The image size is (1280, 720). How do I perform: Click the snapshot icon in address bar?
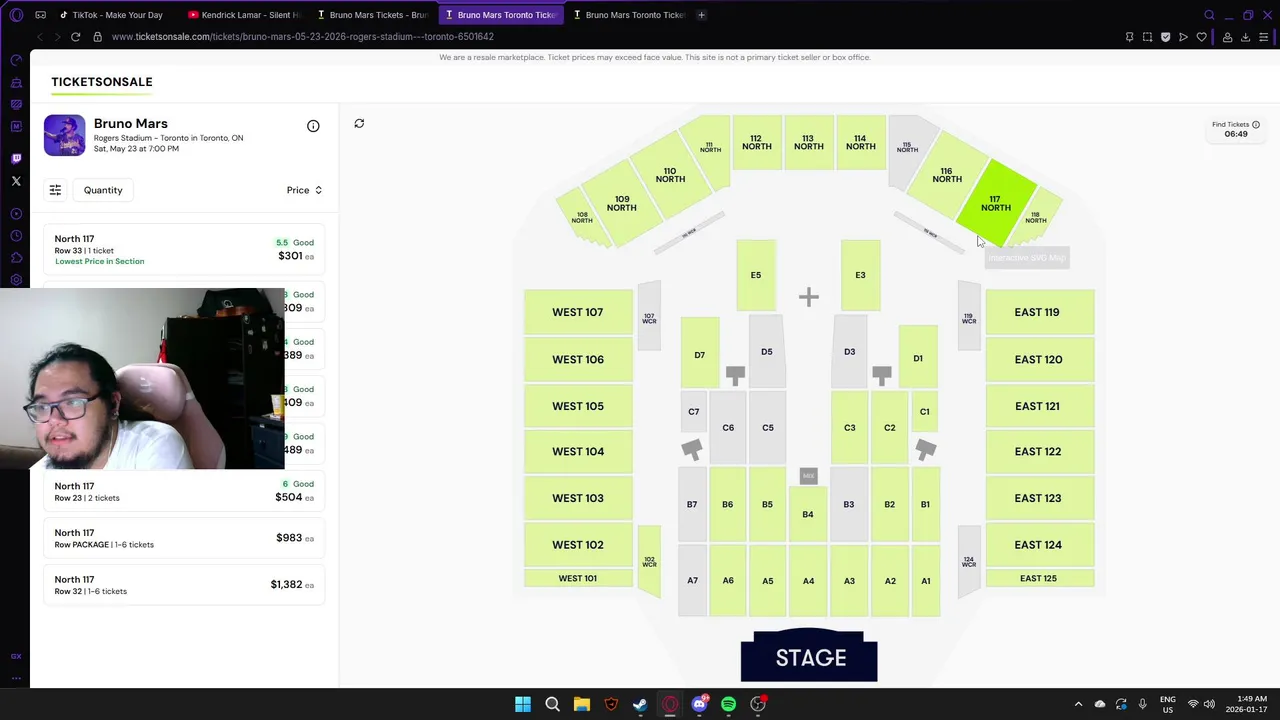(1147, 37)
